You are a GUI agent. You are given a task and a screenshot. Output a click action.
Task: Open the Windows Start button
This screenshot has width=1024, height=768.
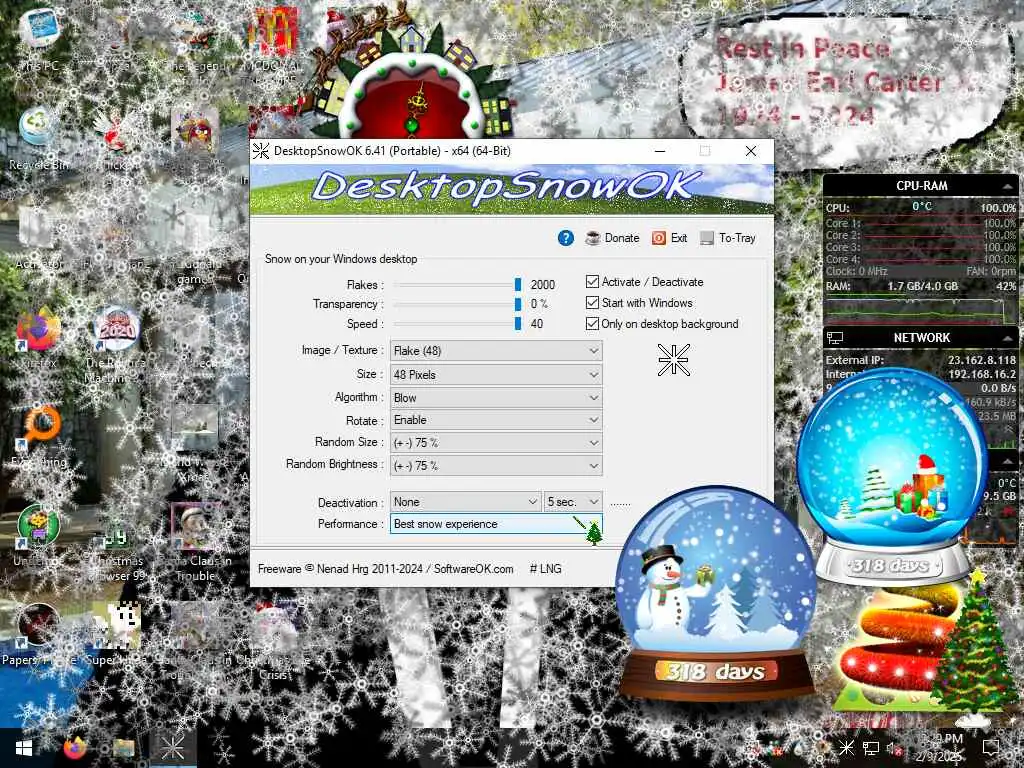(x=24, y=748)
